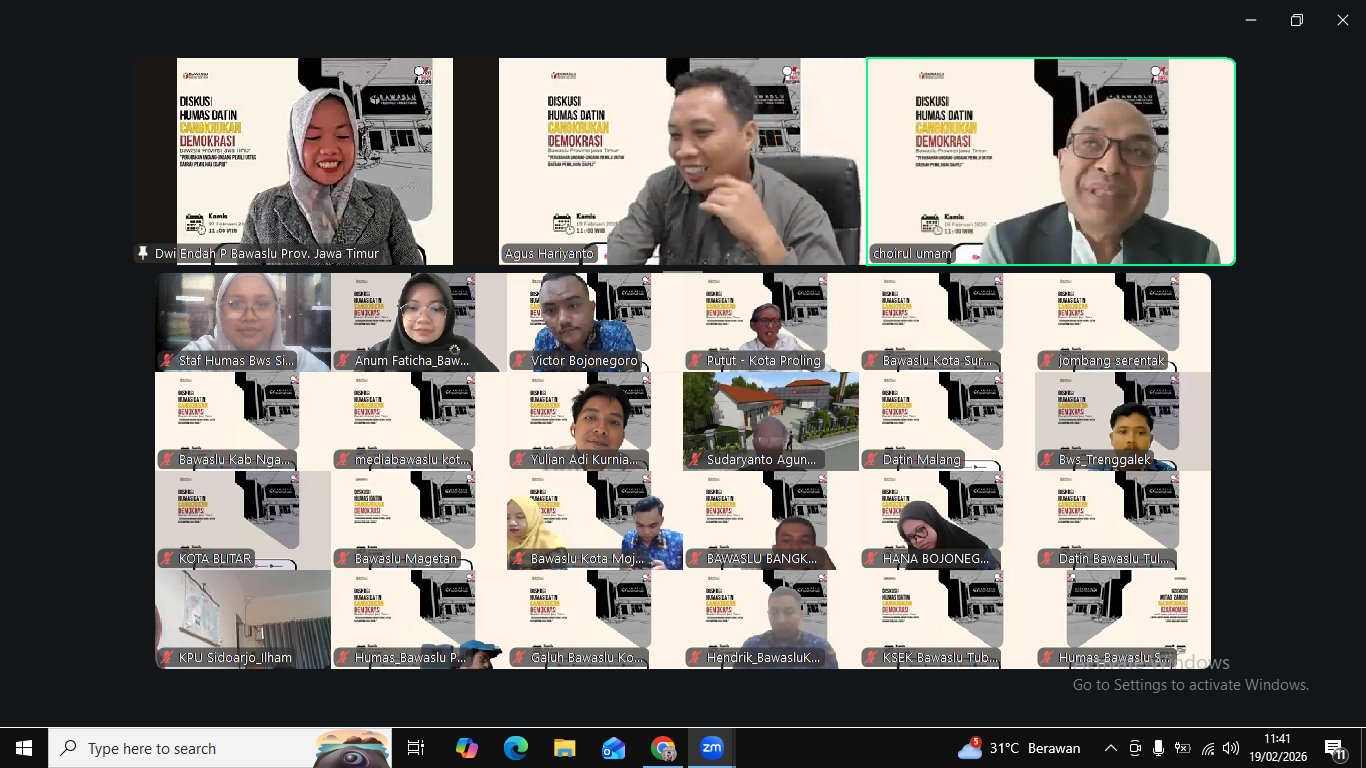Open the volume control in tray

pos(1231,748)
